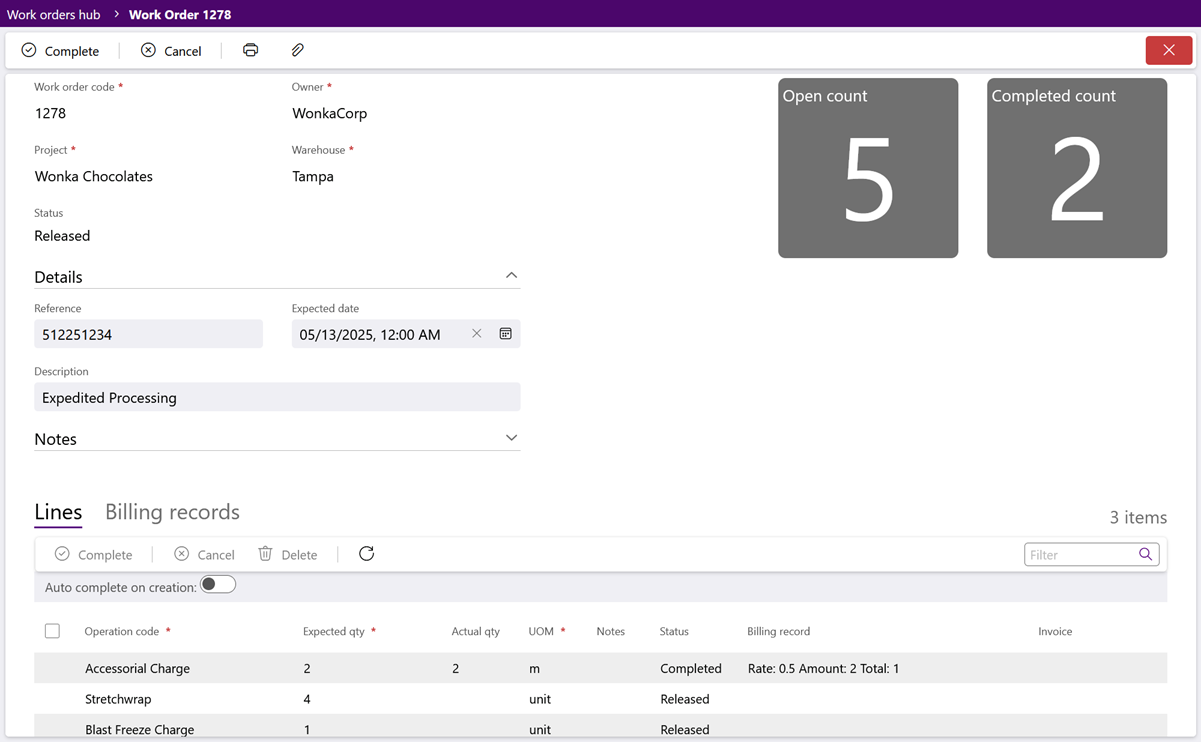This screenshot has width=1201, height=742.
Task: Click the Expected date field
Action: click(406, 334)
